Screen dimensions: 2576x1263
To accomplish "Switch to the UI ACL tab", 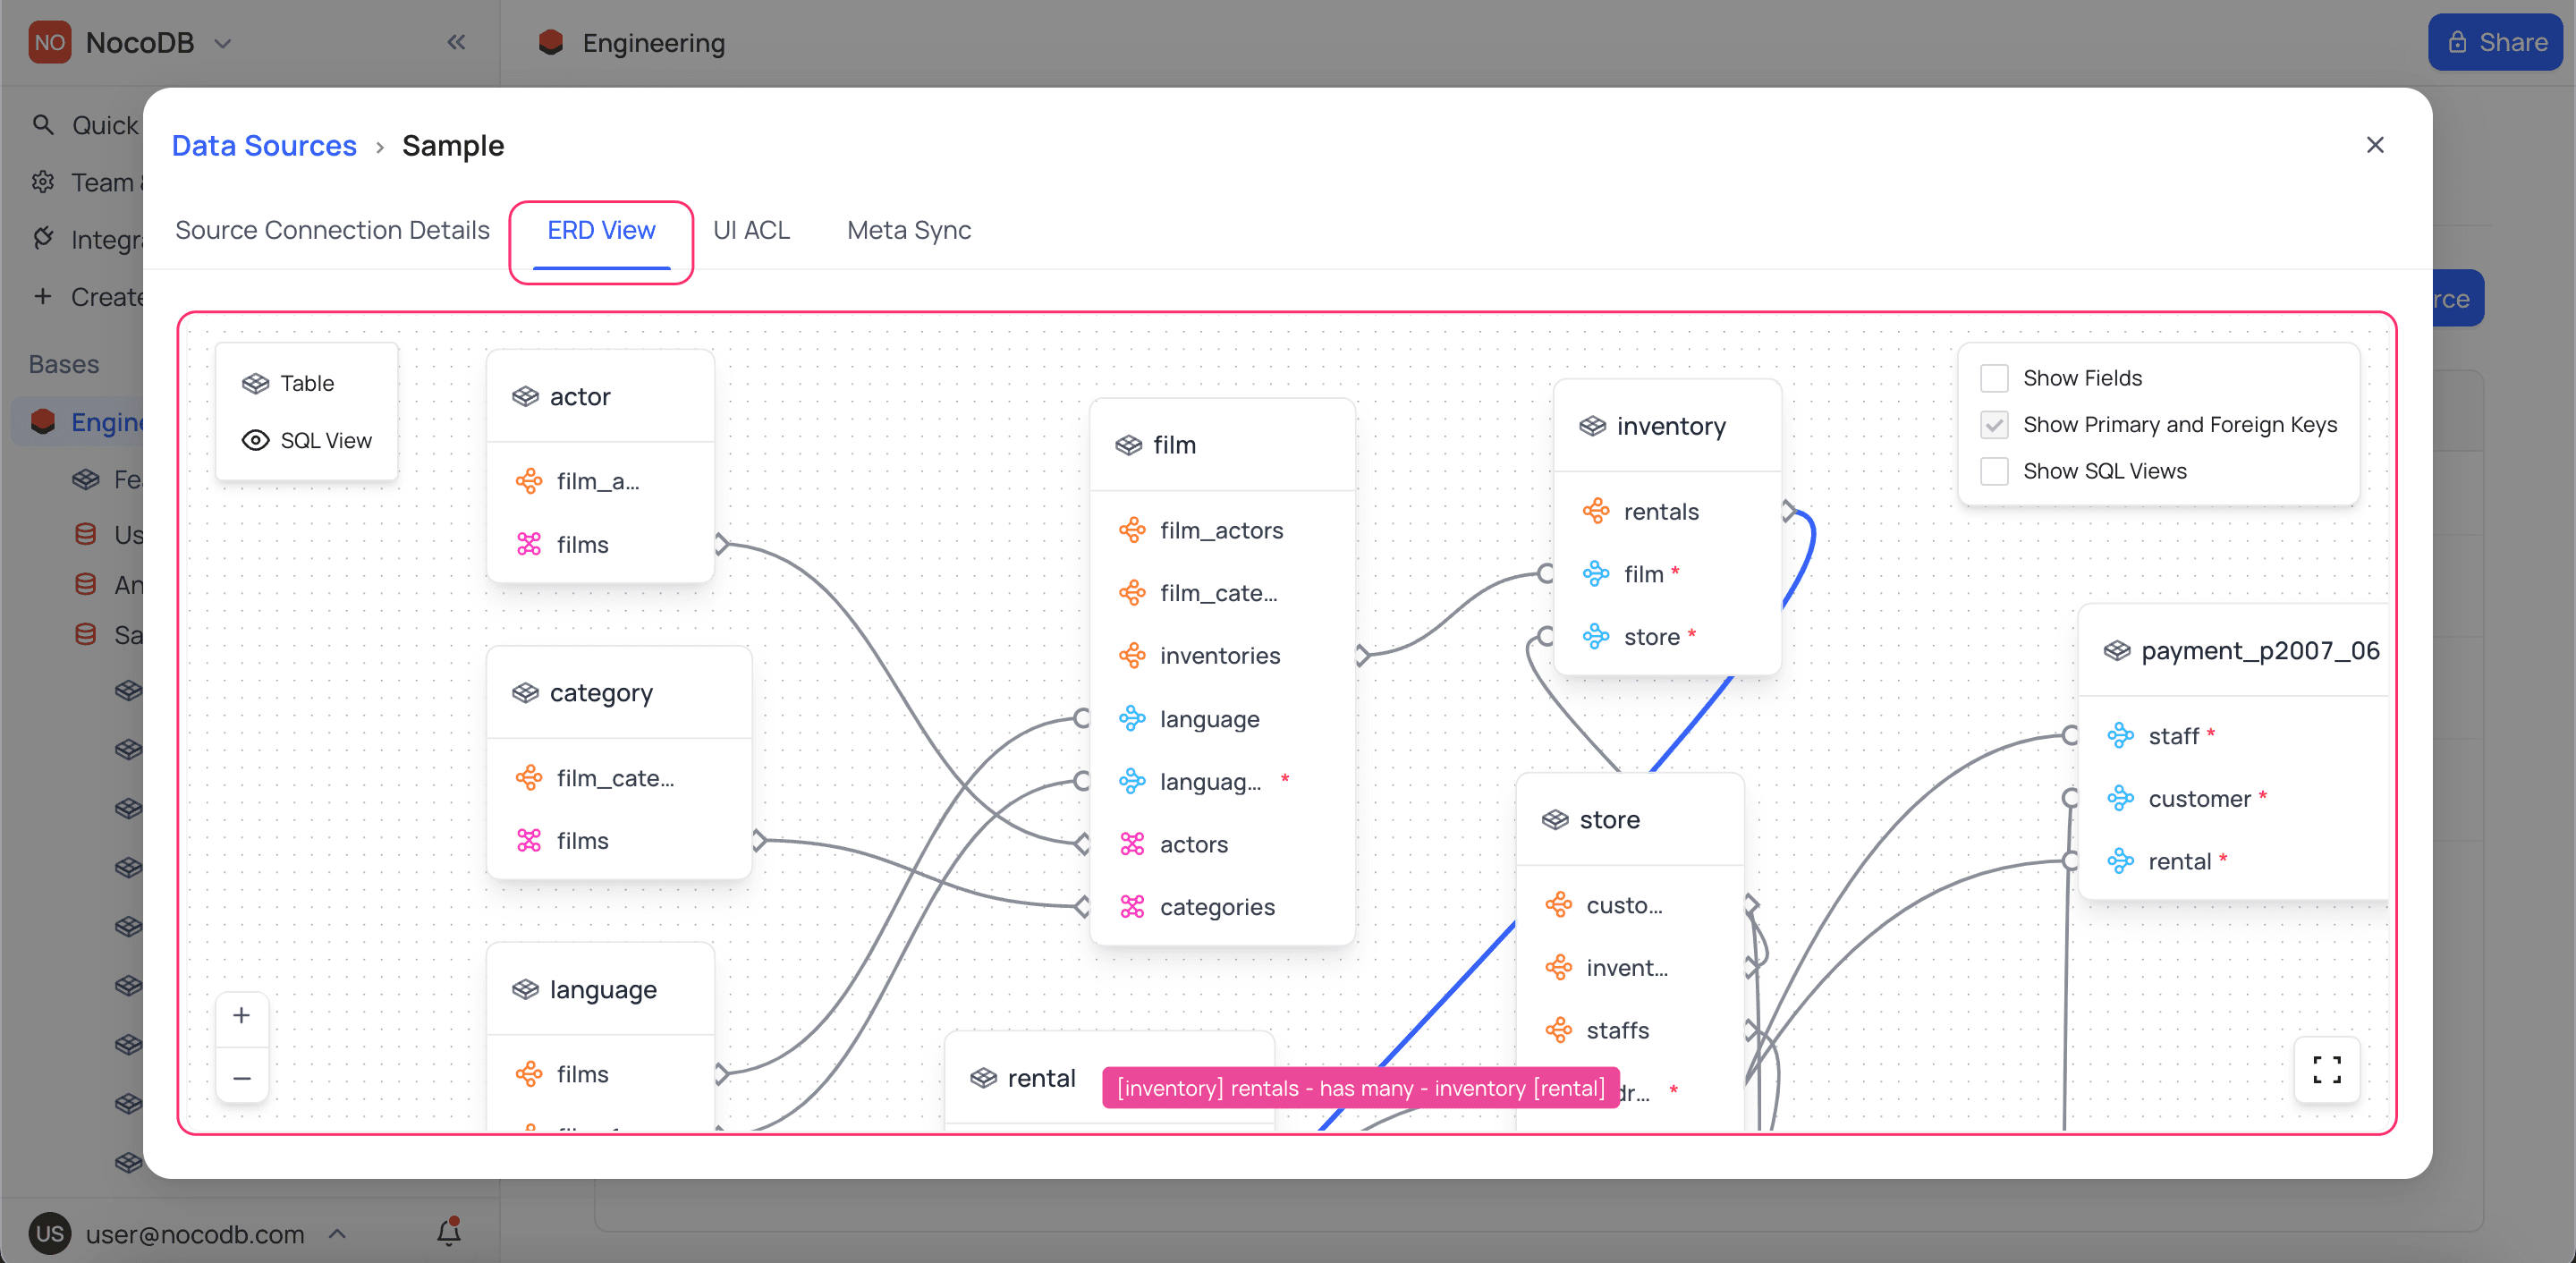I will coord(751,230).
